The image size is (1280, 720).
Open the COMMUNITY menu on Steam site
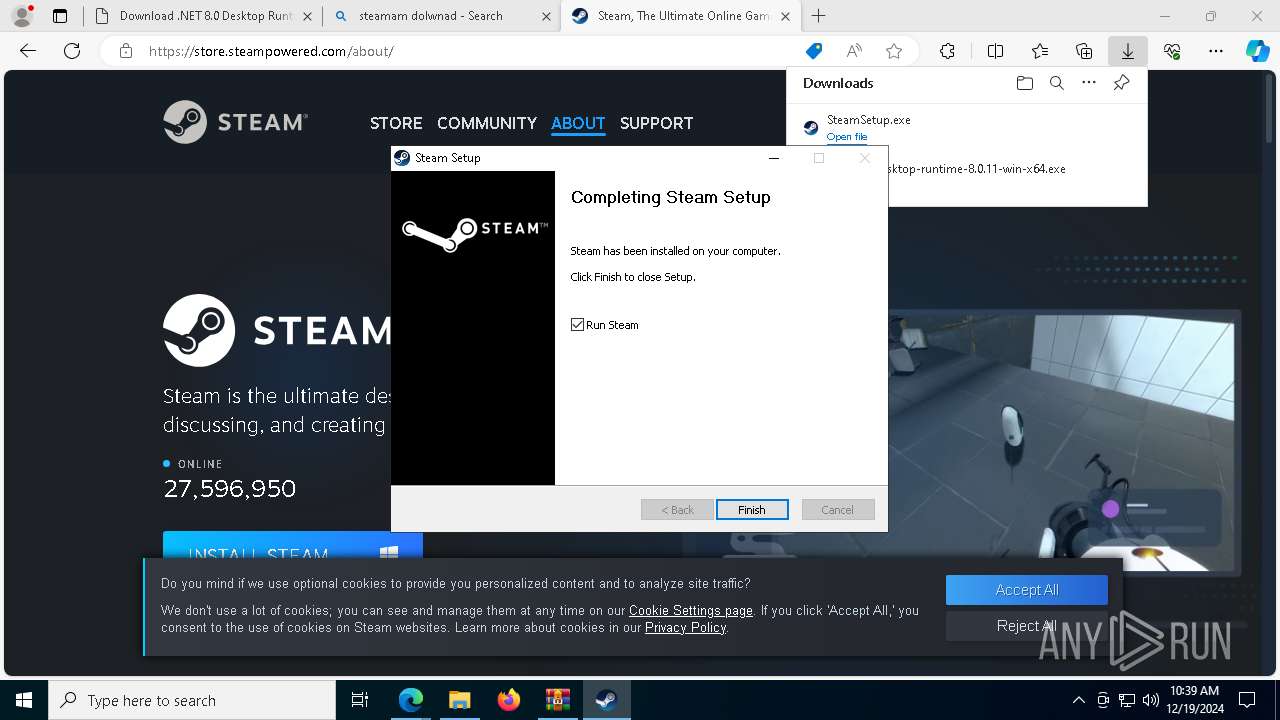[487, 123]
